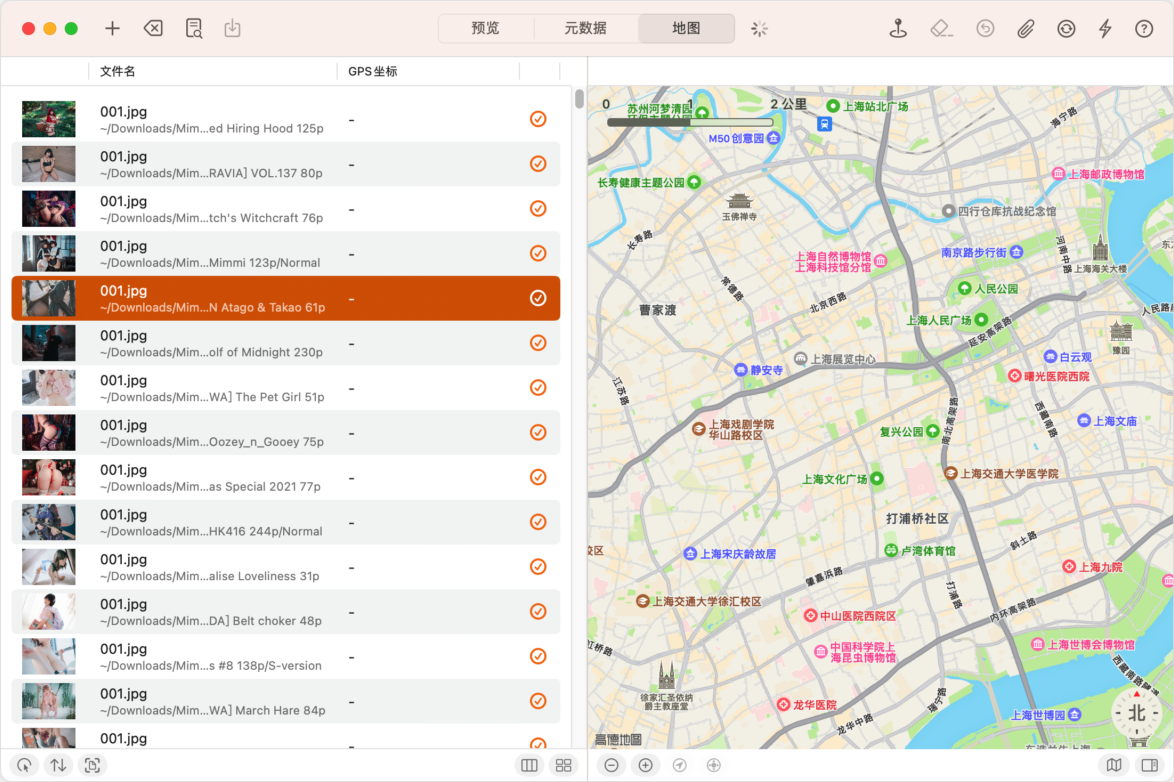Switch file list to column view
1174x782 pixels.
pos(529,765)
